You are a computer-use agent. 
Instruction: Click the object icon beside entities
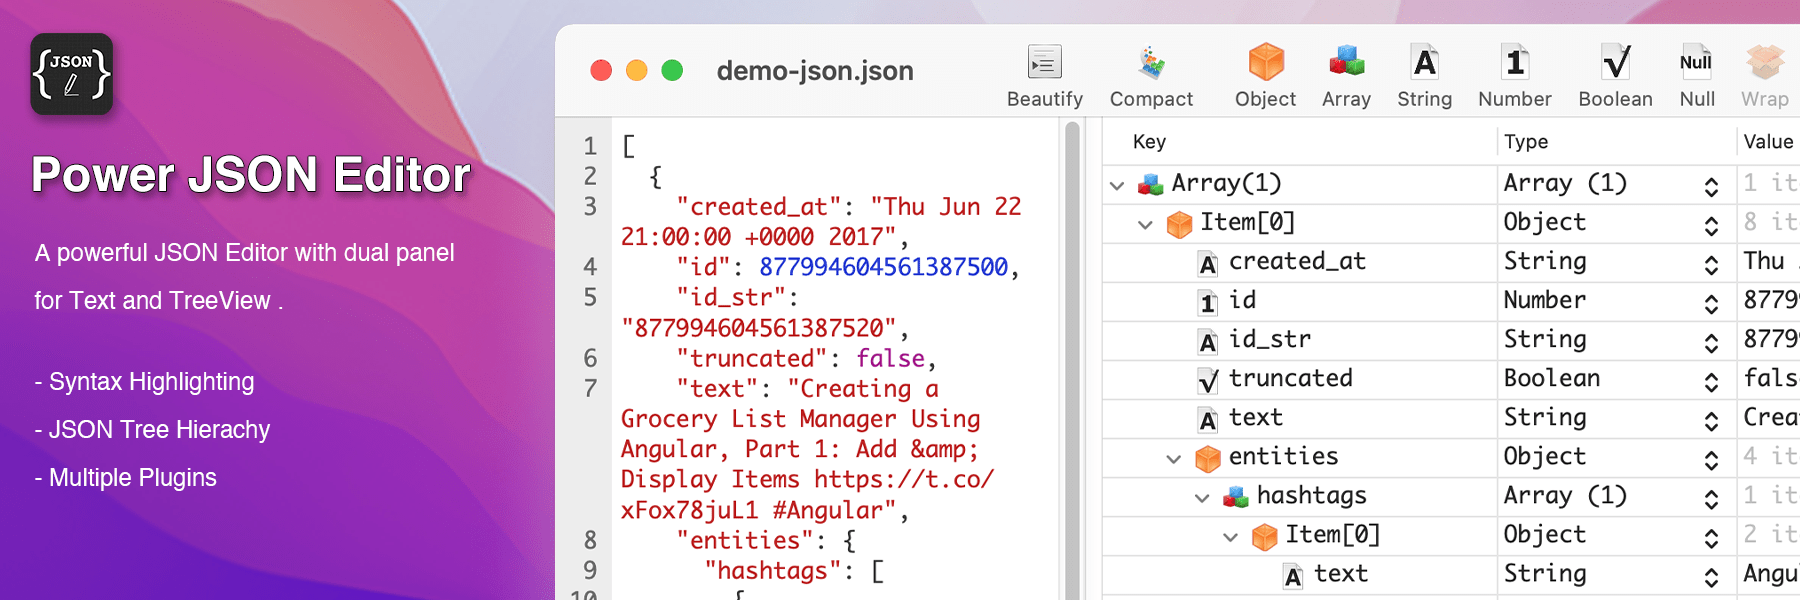1208,458
